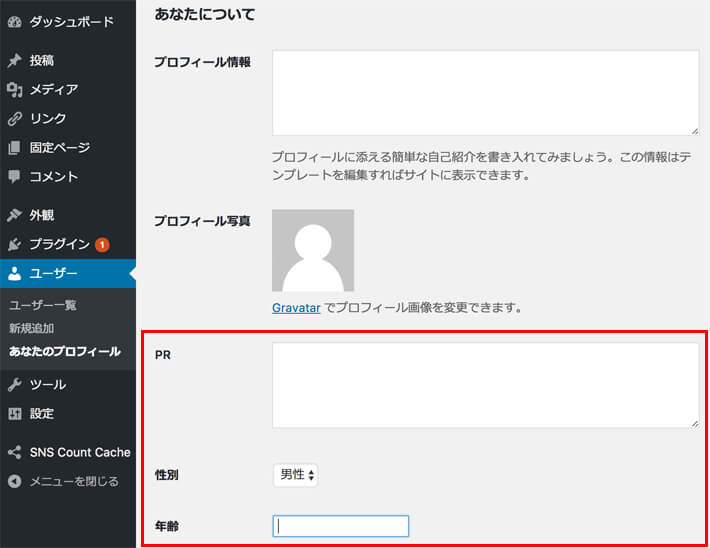Click the chain link icon for リンク
The width and height of the screenshot is (710, 548).
[x=15, y=119]
